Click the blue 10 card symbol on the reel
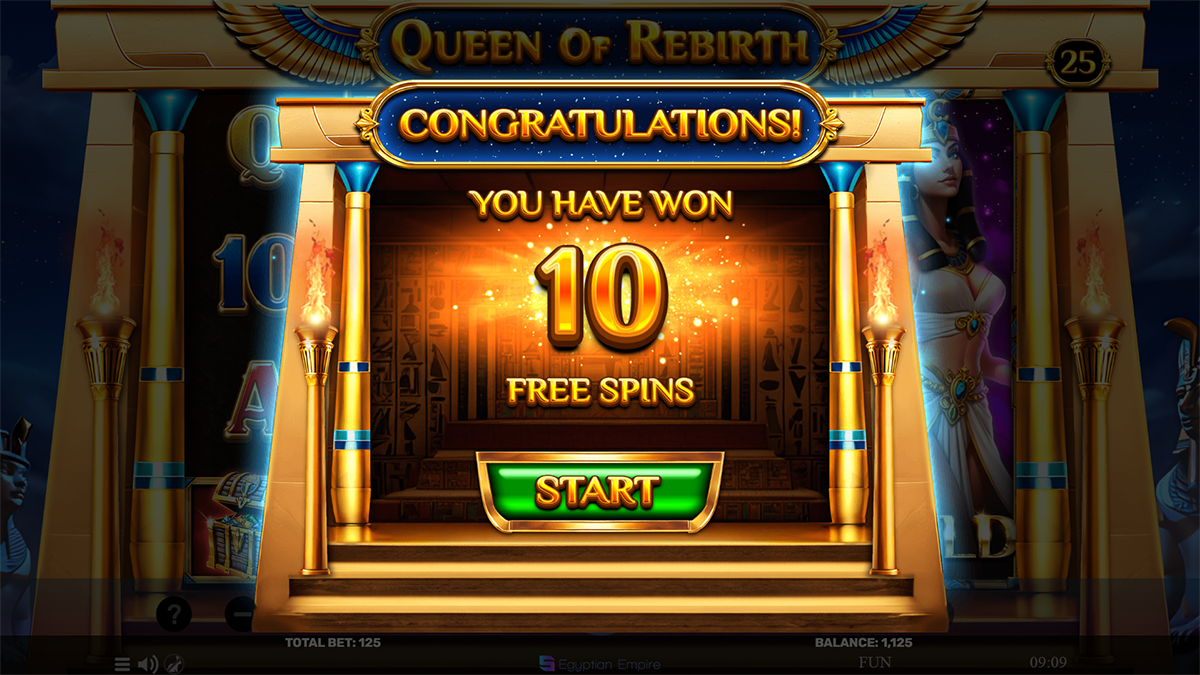The height and width of the screenshot is (675, 1200). [x=250, y=273]
